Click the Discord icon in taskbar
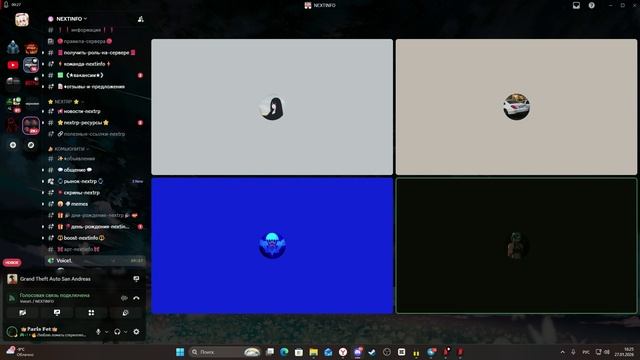Image resolution: width=640 pixels, height=360 pixels. 358,352
